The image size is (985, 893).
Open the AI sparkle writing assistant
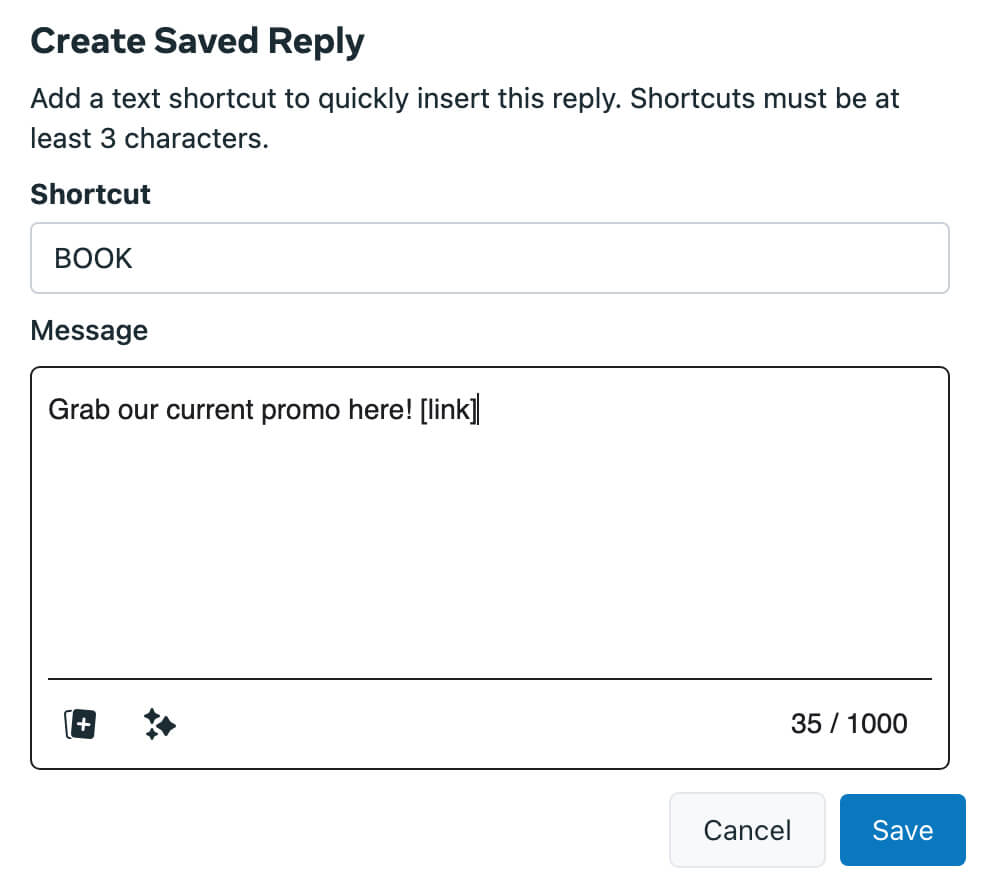pos(160,724)
